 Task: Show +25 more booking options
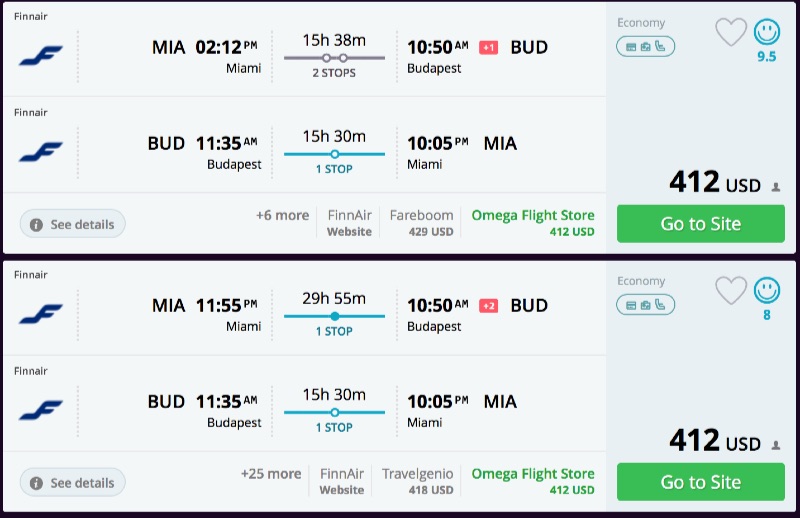(271, 473)
